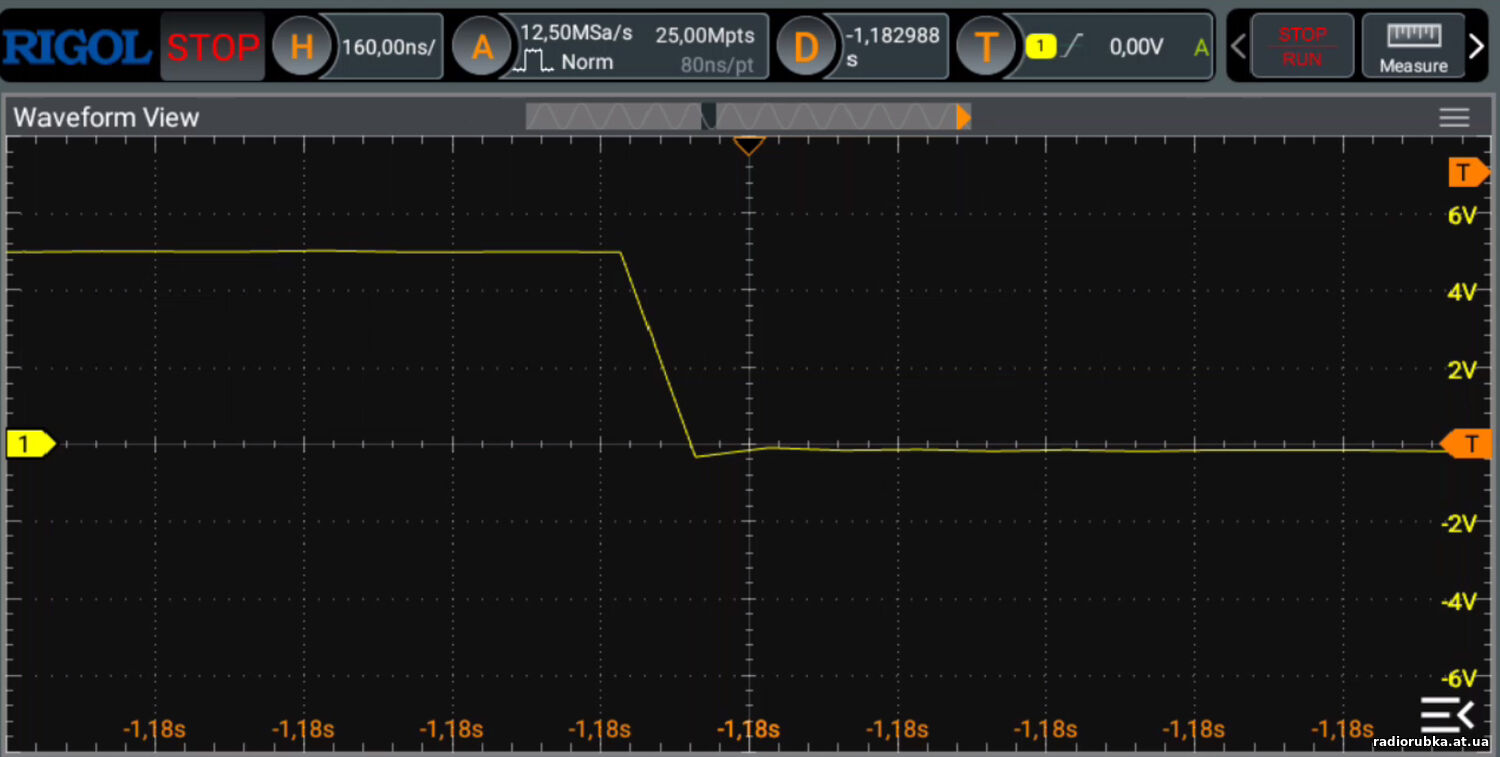Click the RIGOL logo
Screen dimensions: 1500x757
pos(77,46)
